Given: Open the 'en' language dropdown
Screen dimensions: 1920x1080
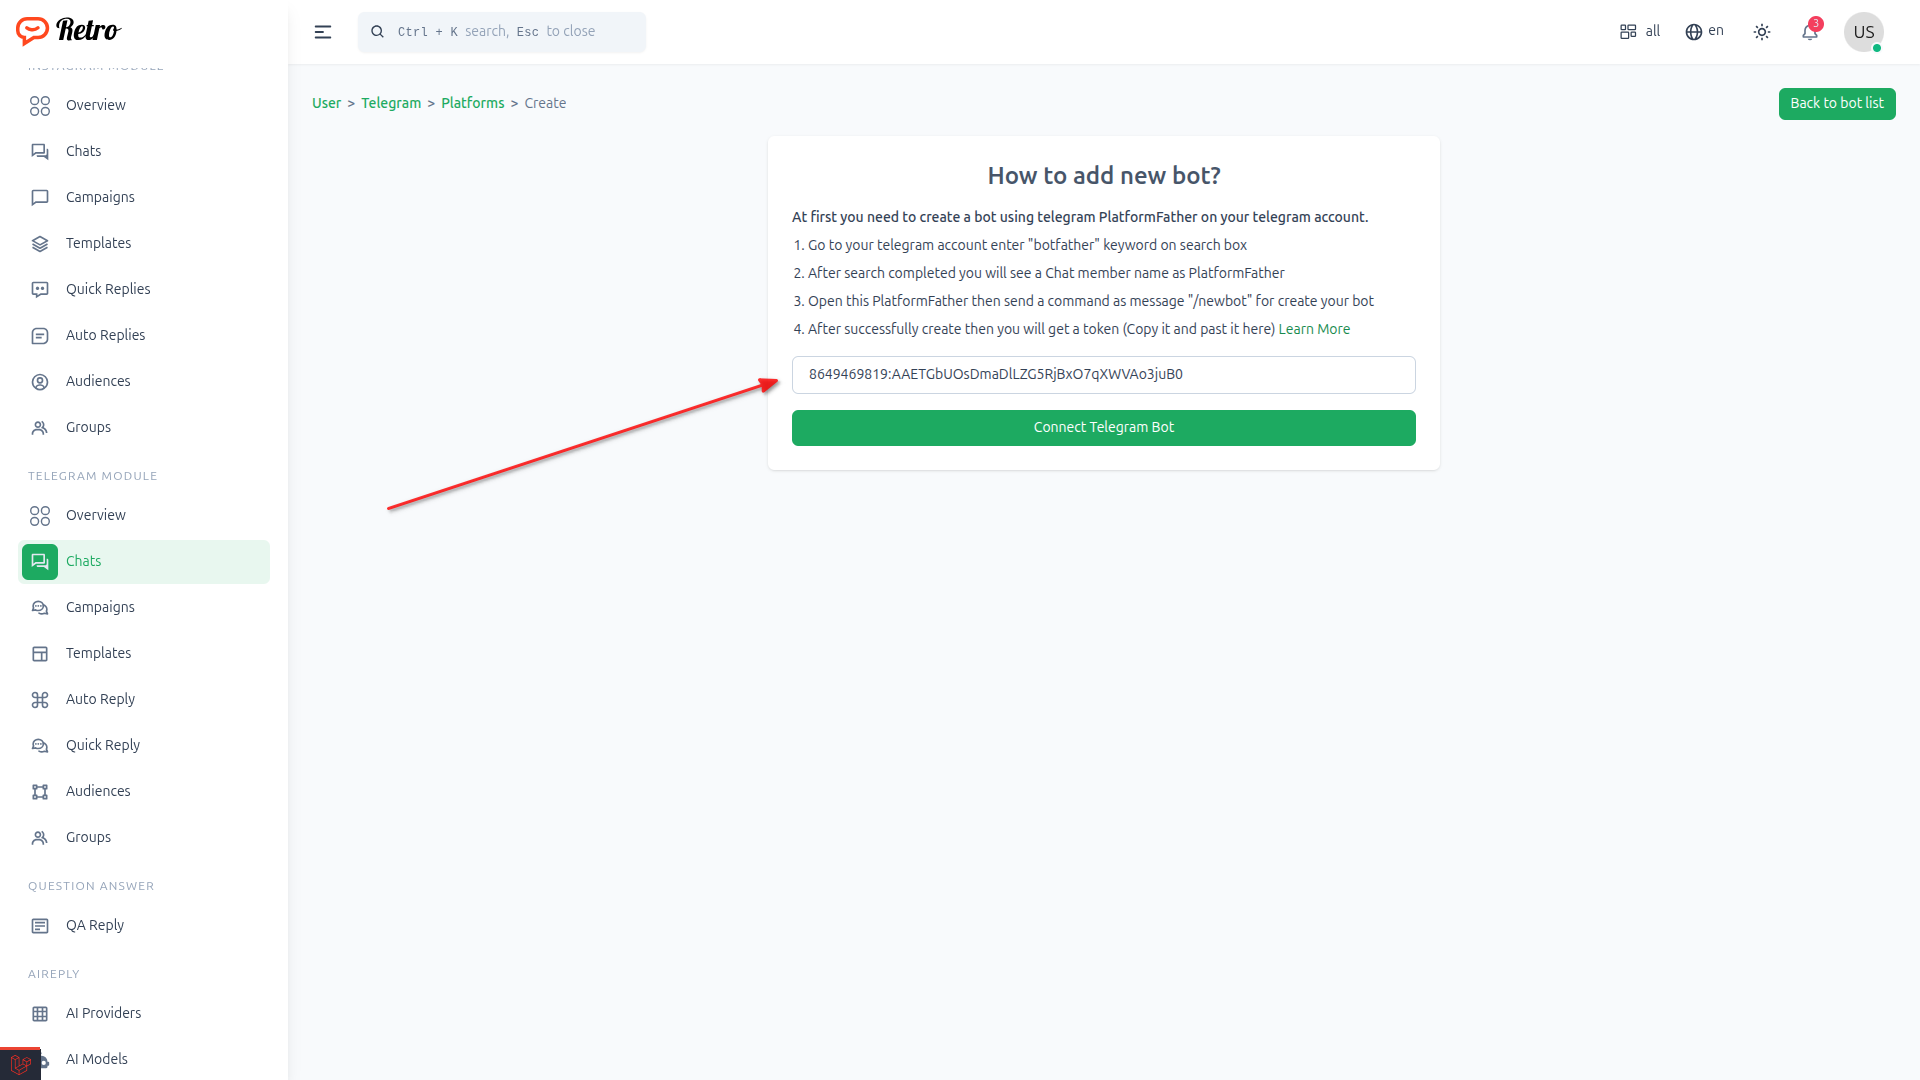Looking at the screenshot, I should [x=1704, y=32].
